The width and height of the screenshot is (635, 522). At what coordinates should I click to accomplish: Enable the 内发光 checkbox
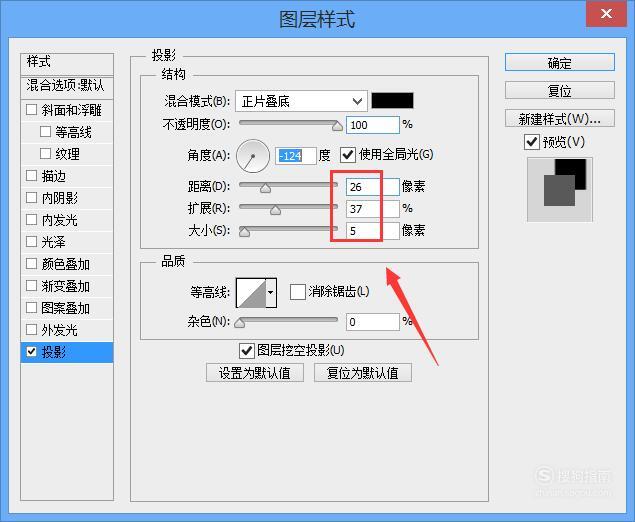click(x=31, y=219)
